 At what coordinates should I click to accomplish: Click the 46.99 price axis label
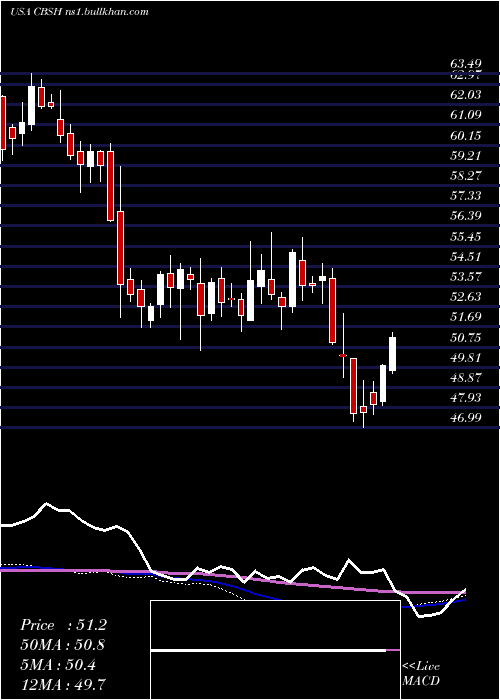tap(465, 417)
